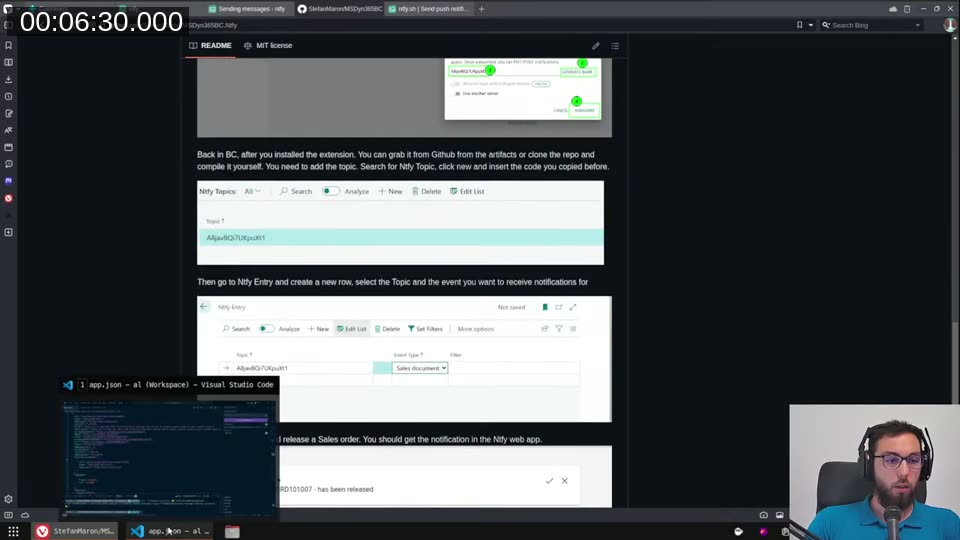Open the Bookmarks side panel
The image size is (960, 540).
(x=9, y=45)
